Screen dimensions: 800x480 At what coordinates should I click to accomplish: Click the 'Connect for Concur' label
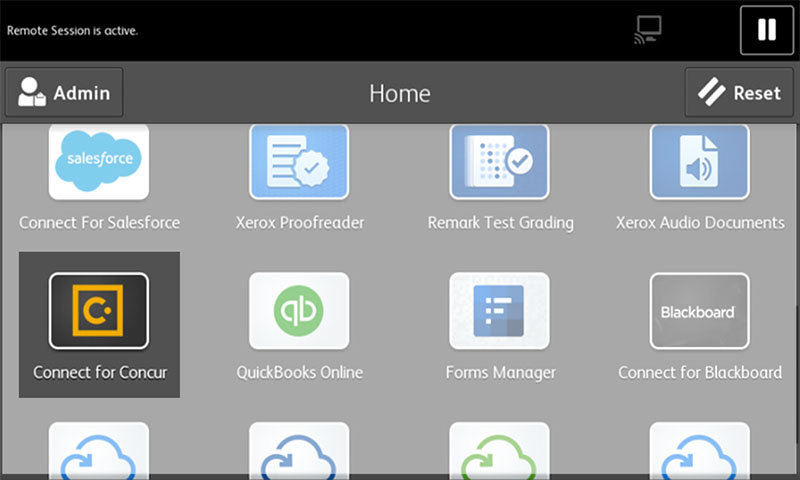(100, 372)
